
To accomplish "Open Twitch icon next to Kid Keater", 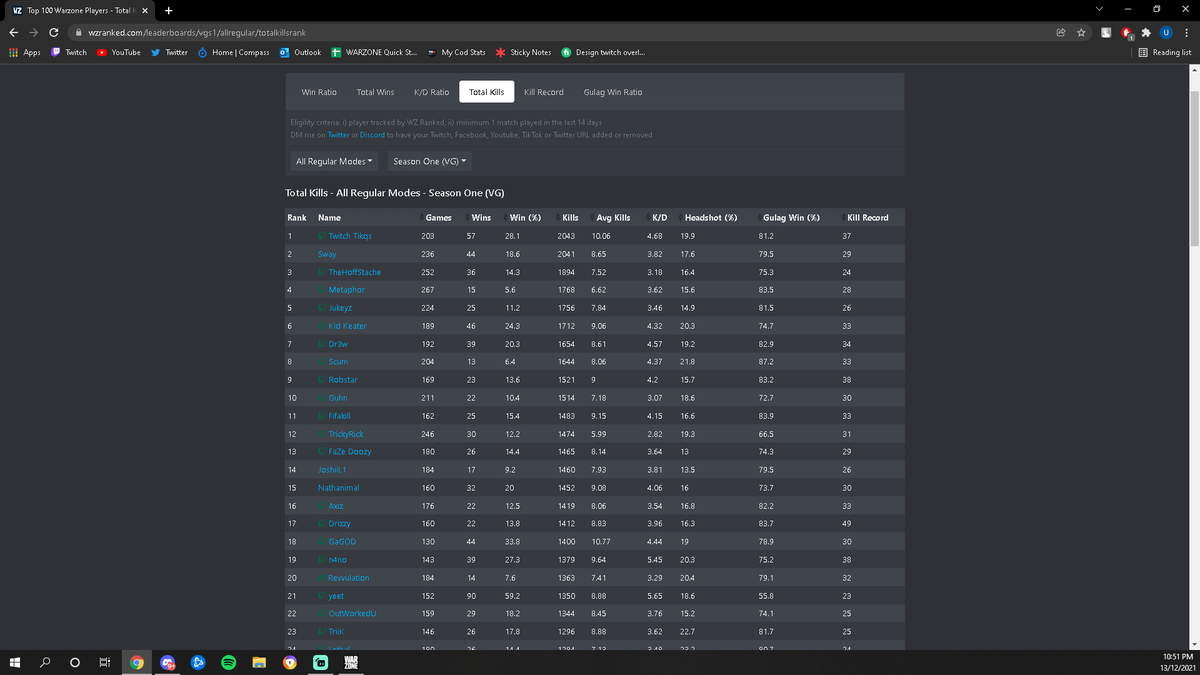I will click(321, 326).
